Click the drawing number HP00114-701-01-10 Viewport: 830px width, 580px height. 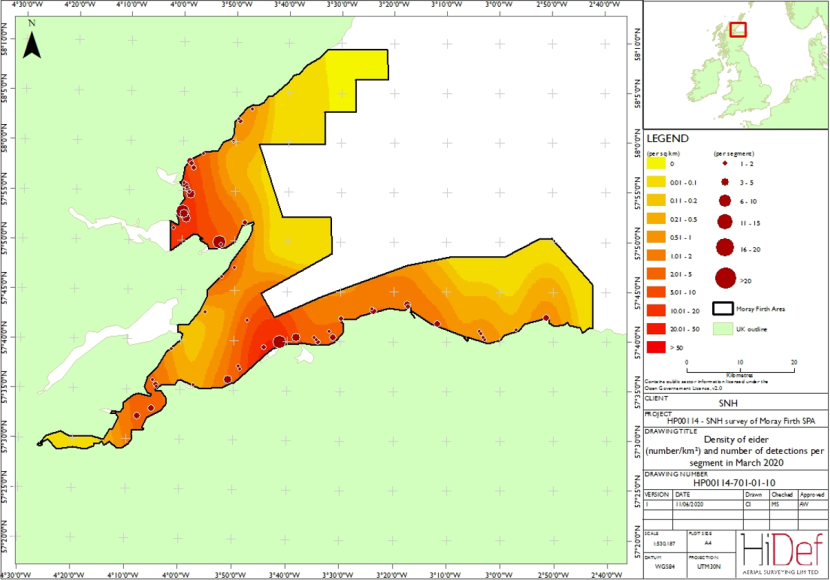click(734, 483)
